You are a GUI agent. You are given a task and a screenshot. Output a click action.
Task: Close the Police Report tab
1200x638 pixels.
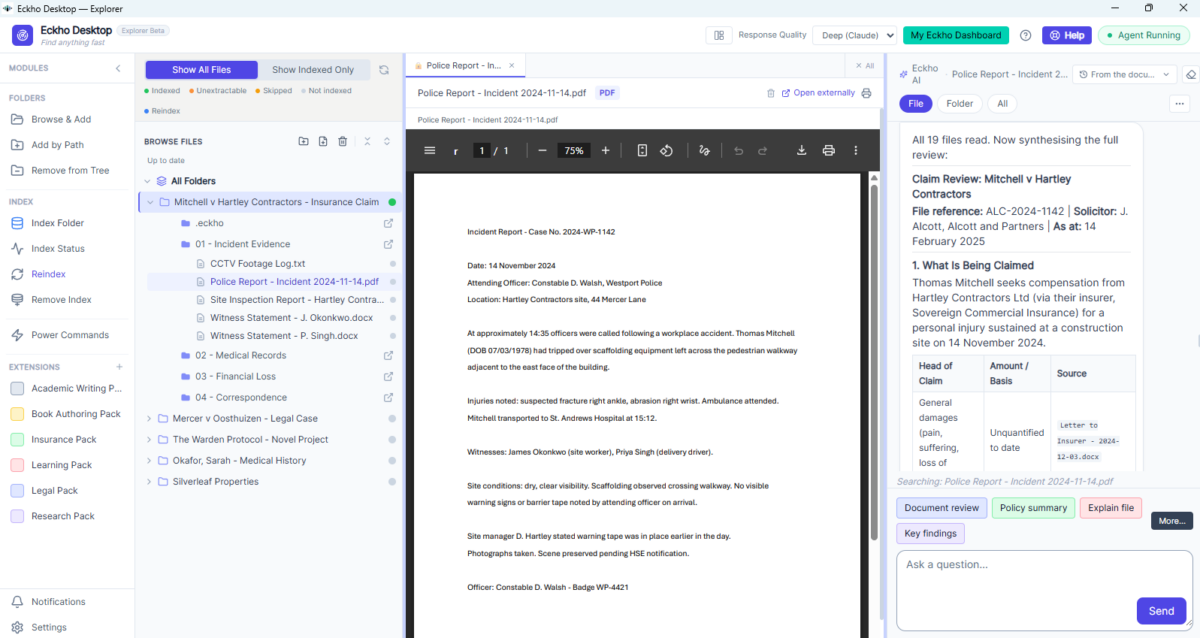(512, 65)
